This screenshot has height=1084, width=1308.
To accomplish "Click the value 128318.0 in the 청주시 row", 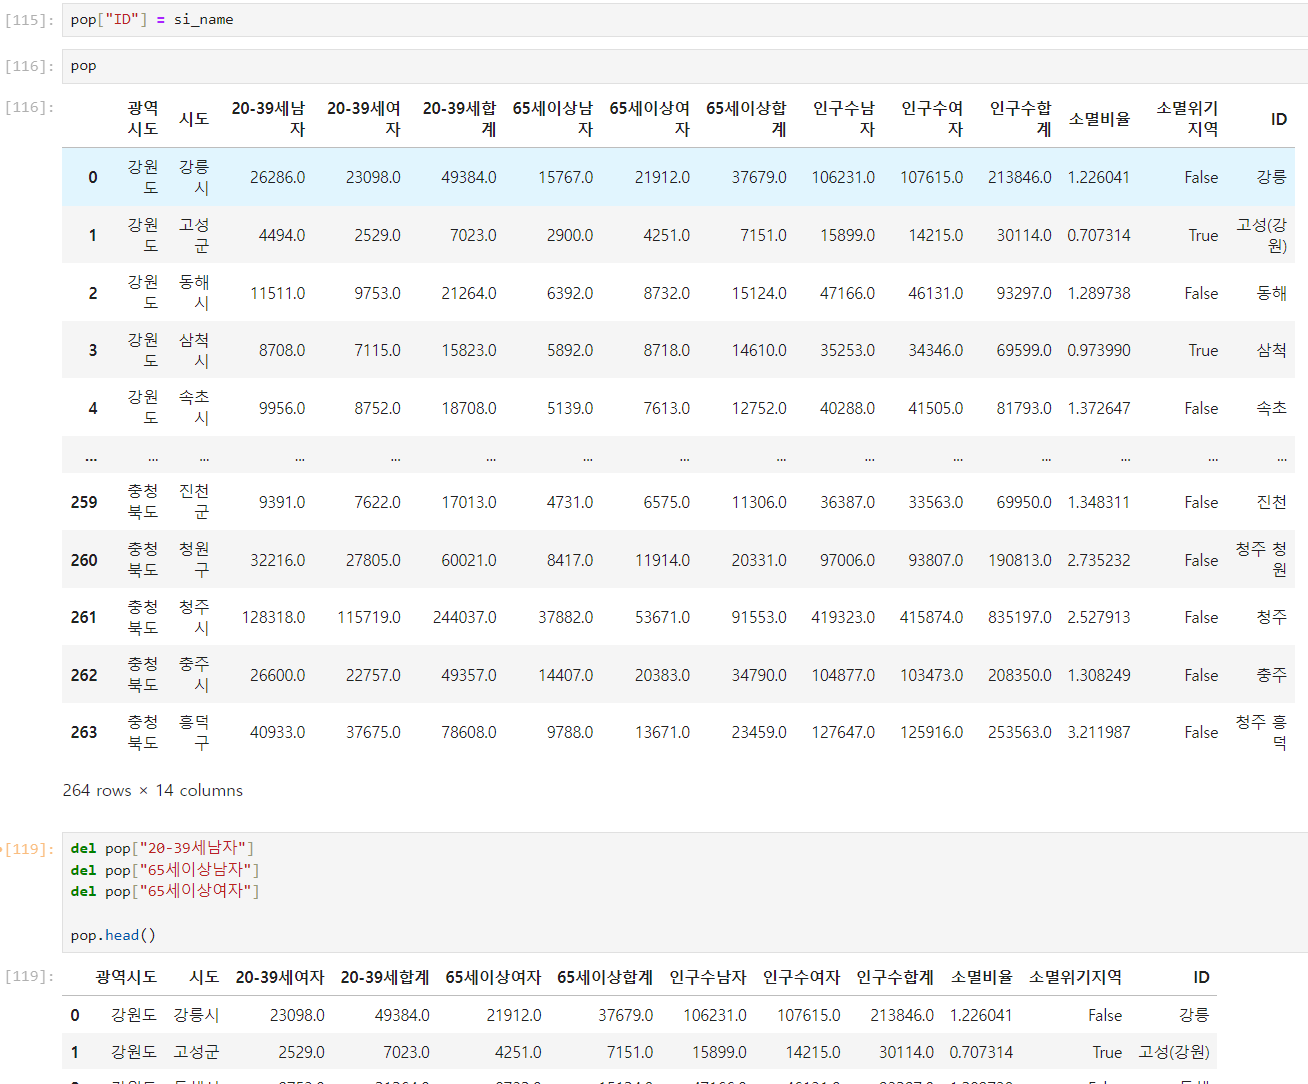I will [x=274, y=617].
